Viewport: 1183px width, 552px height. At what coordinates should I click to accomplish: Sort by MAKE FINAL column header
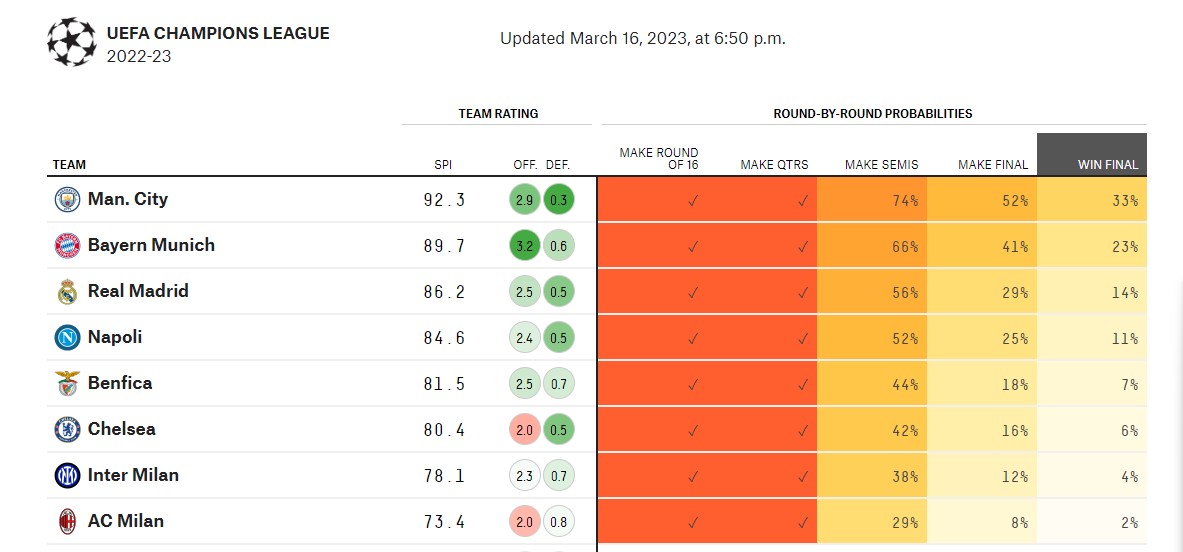pyautogui.click(x=992, y=165)
